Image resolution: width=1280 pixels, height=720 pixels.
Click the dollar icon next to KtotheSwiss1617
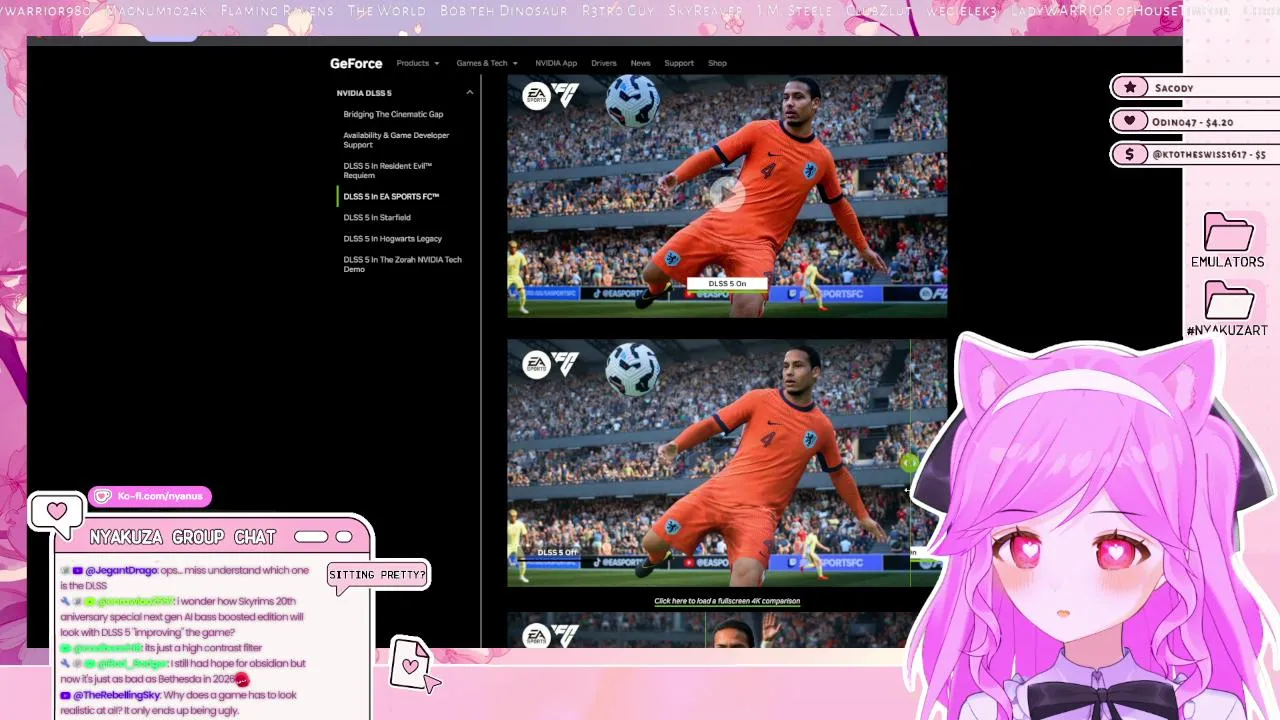point(1130,154)
